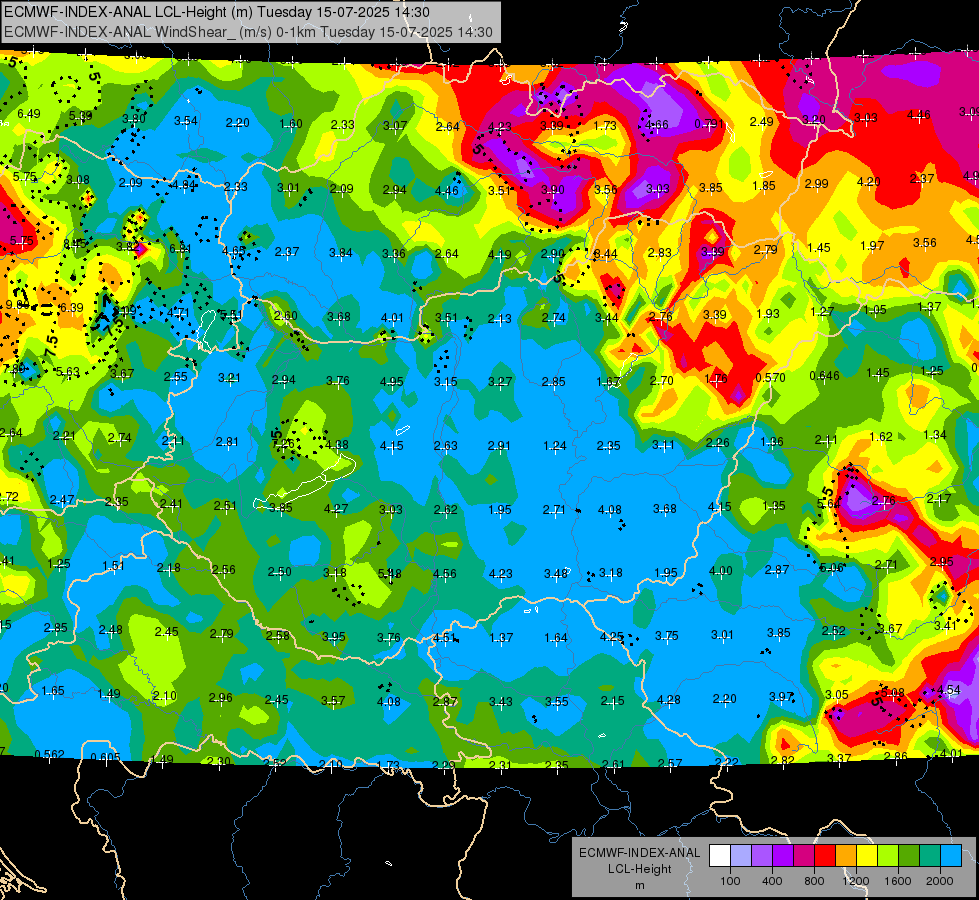Select the light blue legend swatch at far right

tap(951, 856)
